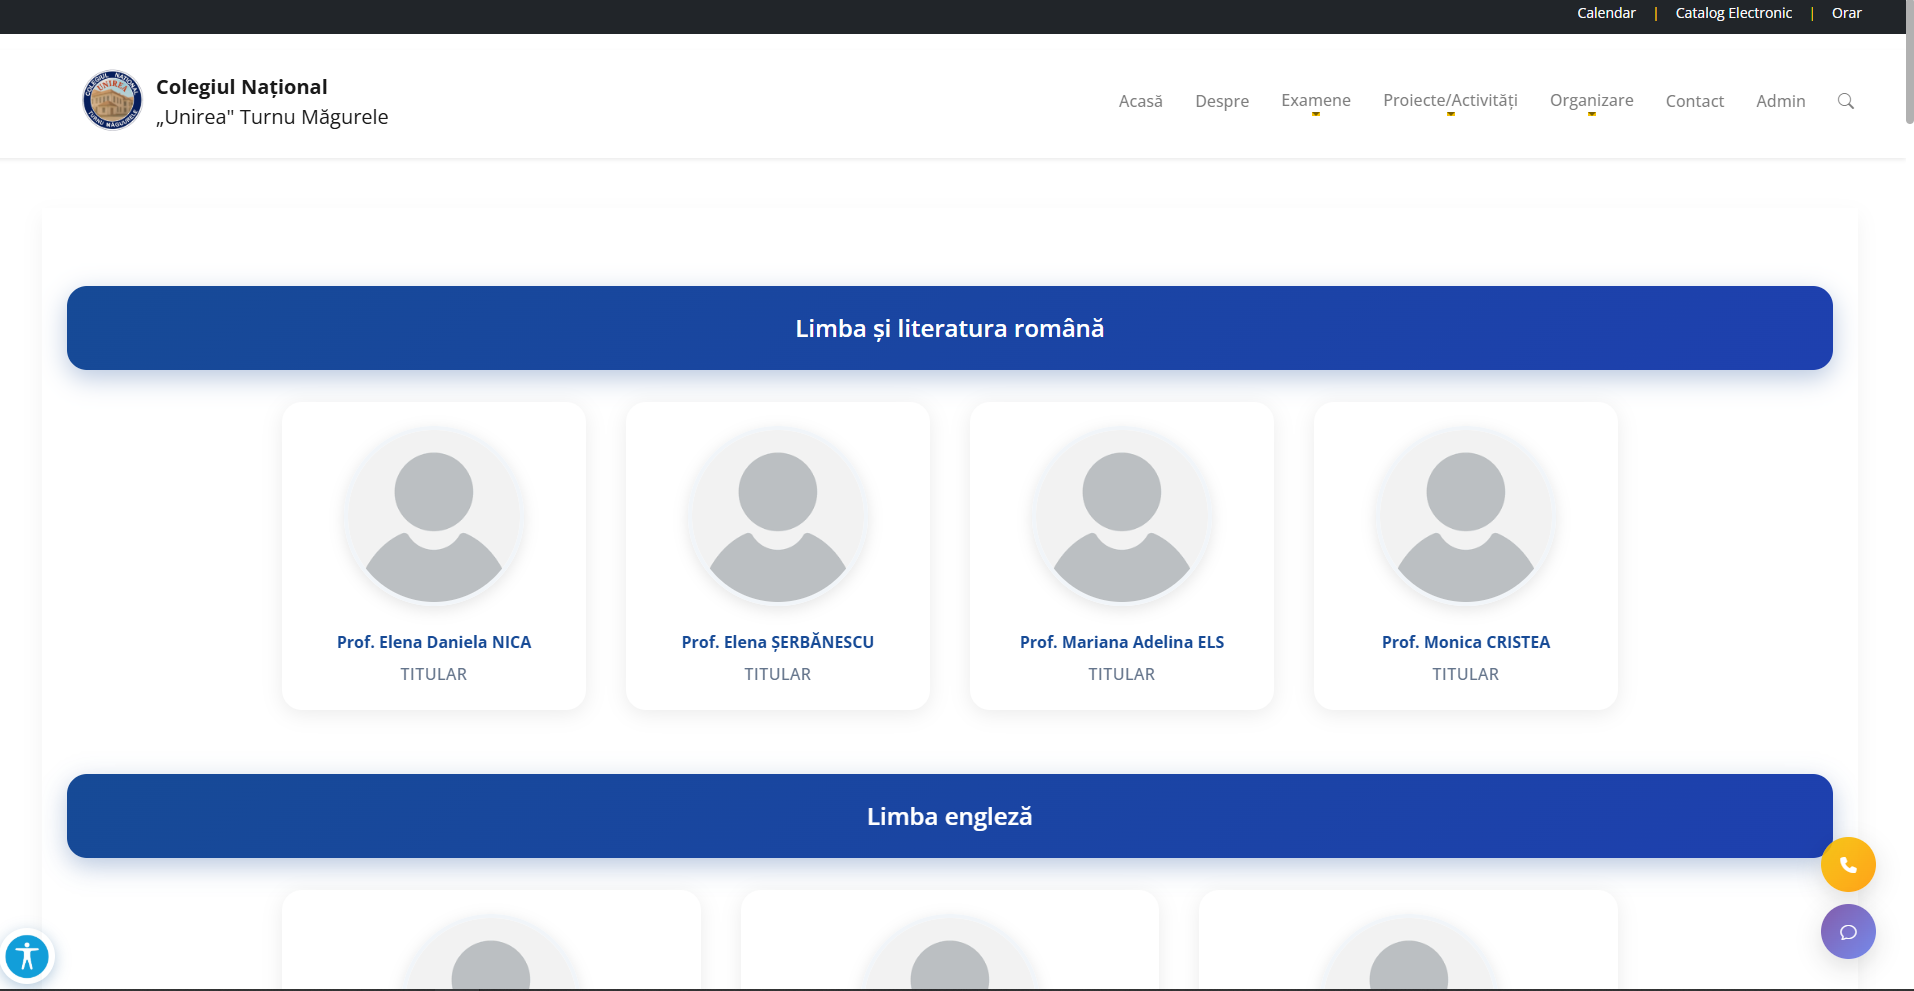Open the Orar link in top bar
Viewport: 1914px width, 991px height.
coord(1847,13)
